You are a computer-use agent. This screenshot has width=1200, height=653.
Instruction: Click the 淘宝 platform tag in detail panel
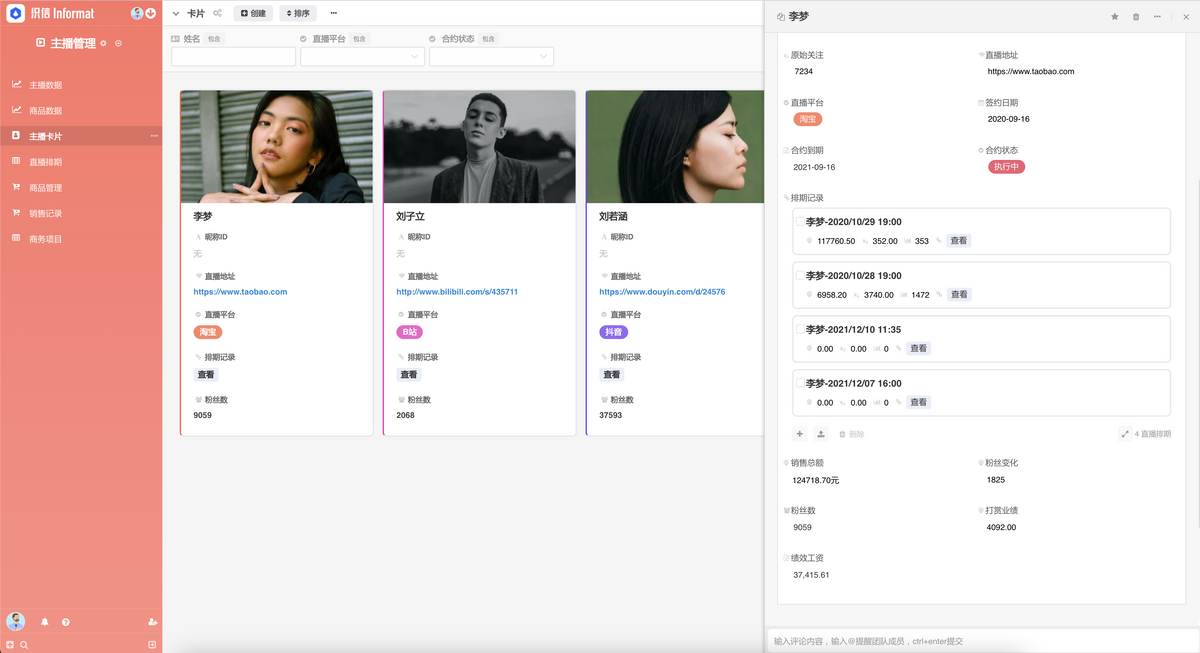click(x=807, y=119)
